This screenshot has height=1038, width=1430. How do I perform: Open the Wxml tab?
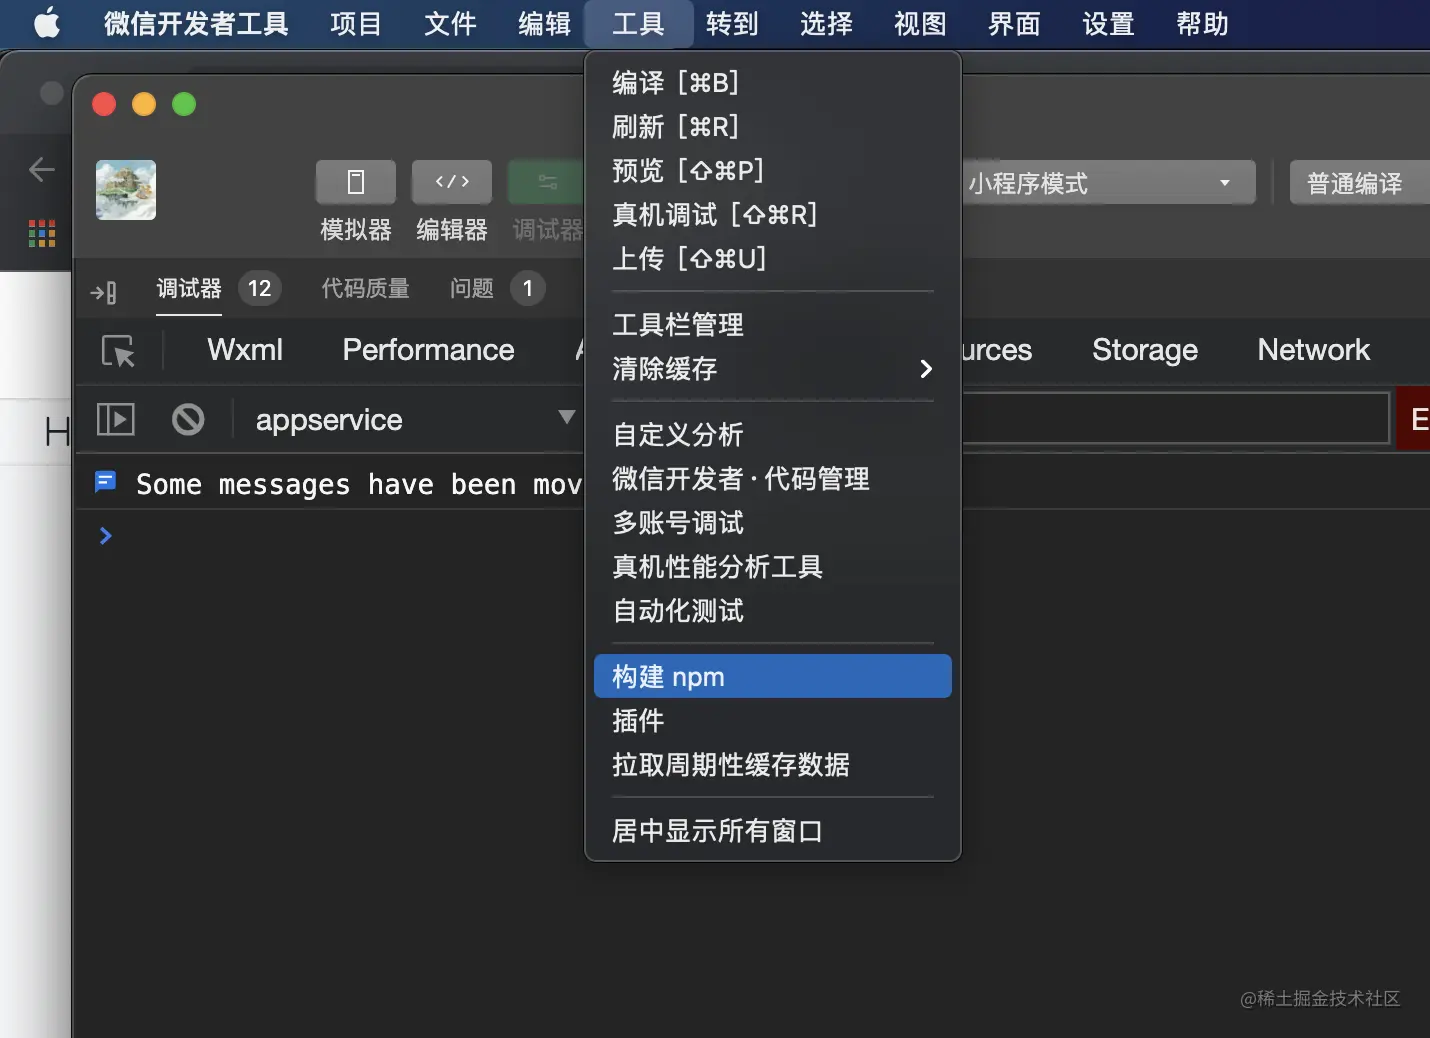click(245, 350)
